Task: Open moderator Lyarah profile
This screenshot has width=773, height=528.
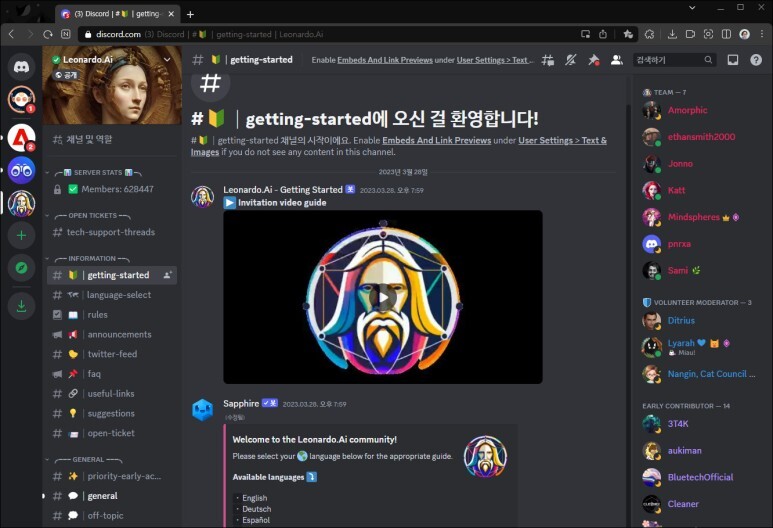Action: pyautogui.click(x=698, y=347)
